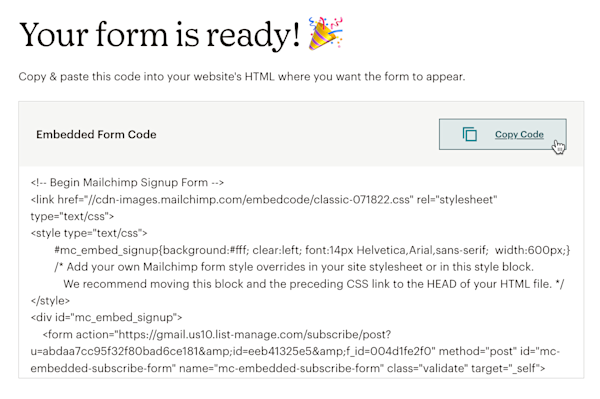Image resolution: width=600 pixels, height=399 pixels.
Task: Click the 'Add your own Mailchimp form style' comment
Action: pos(293,267)
